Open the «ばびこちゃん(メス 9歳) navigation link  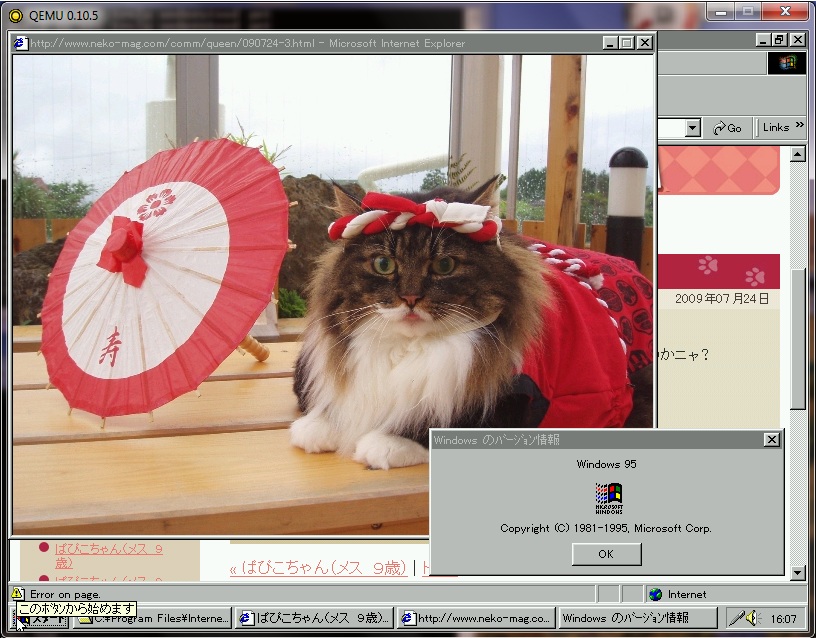click(x=318, y=568)
